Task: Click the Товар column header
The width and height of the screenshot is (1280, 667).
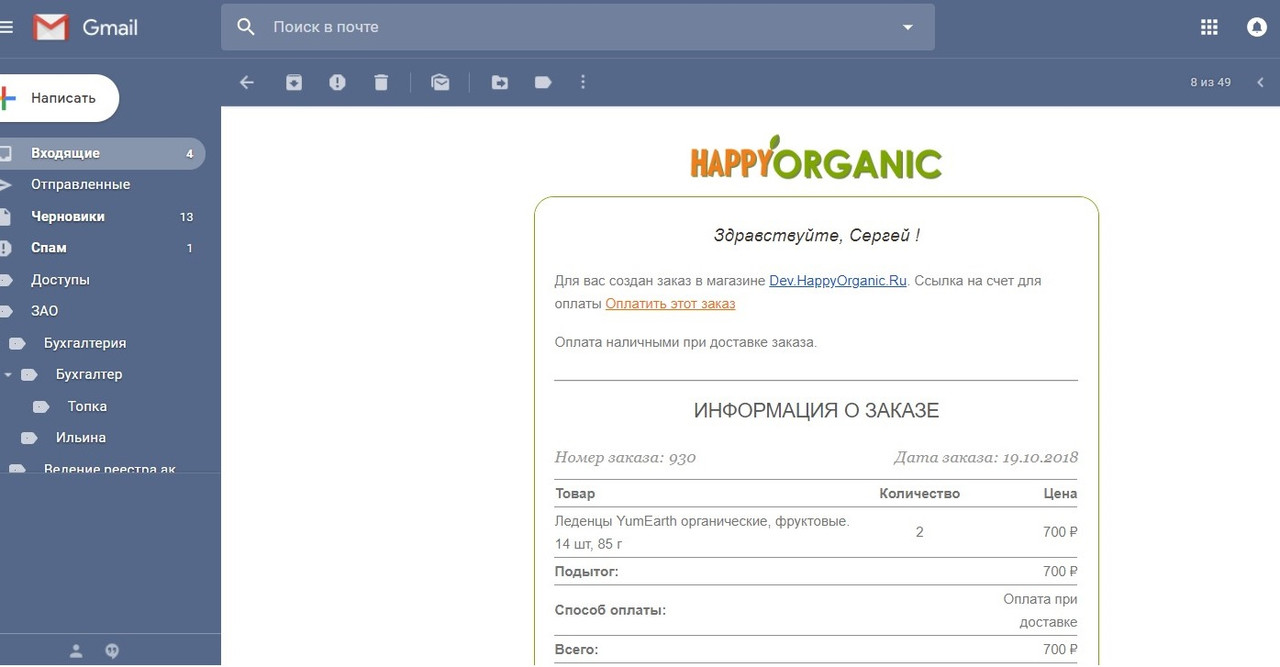Action: [x=574, y=493]
